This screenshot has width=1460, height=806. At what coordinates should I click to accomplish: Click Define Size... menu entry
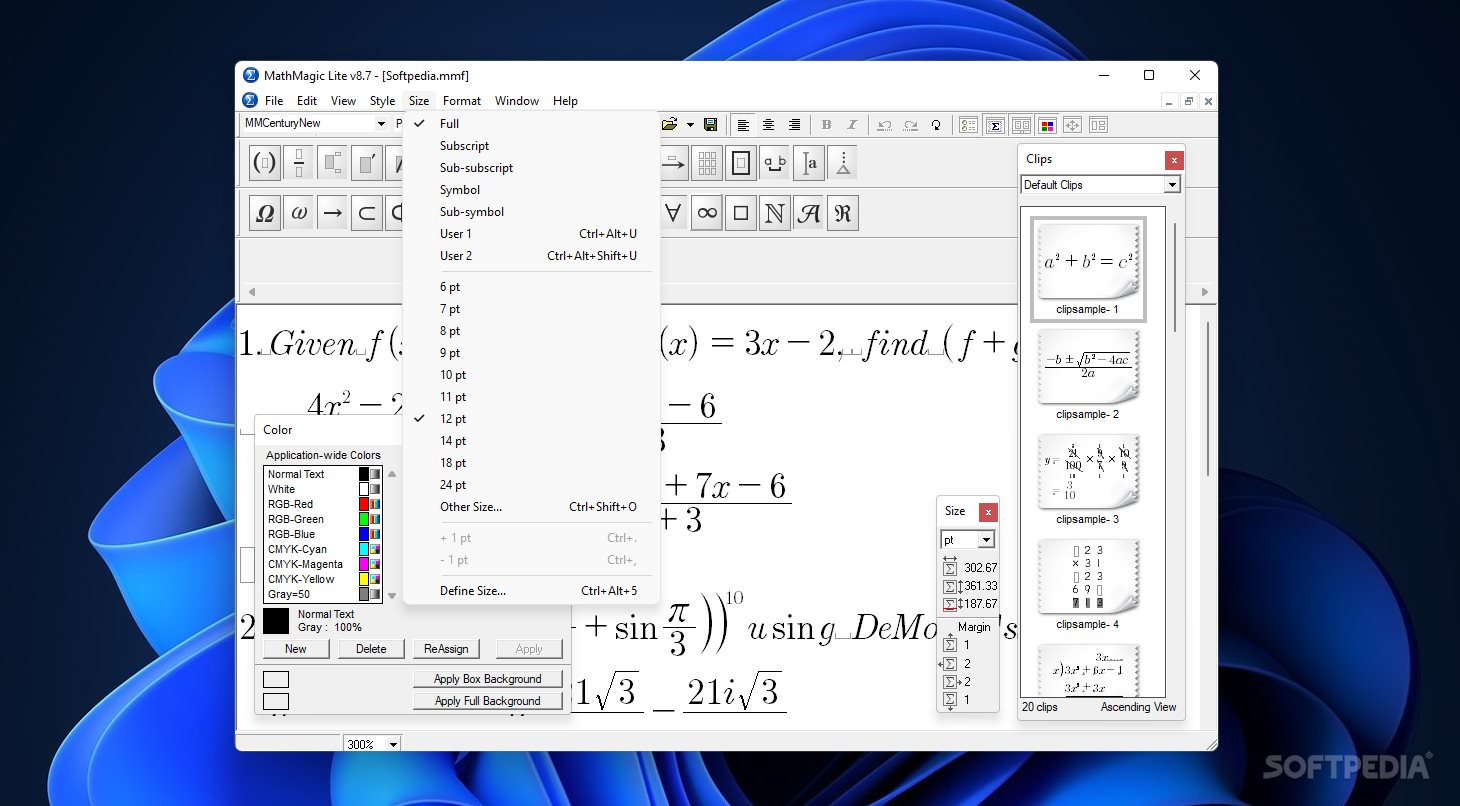pyautogui.click(x=531, y=591)
